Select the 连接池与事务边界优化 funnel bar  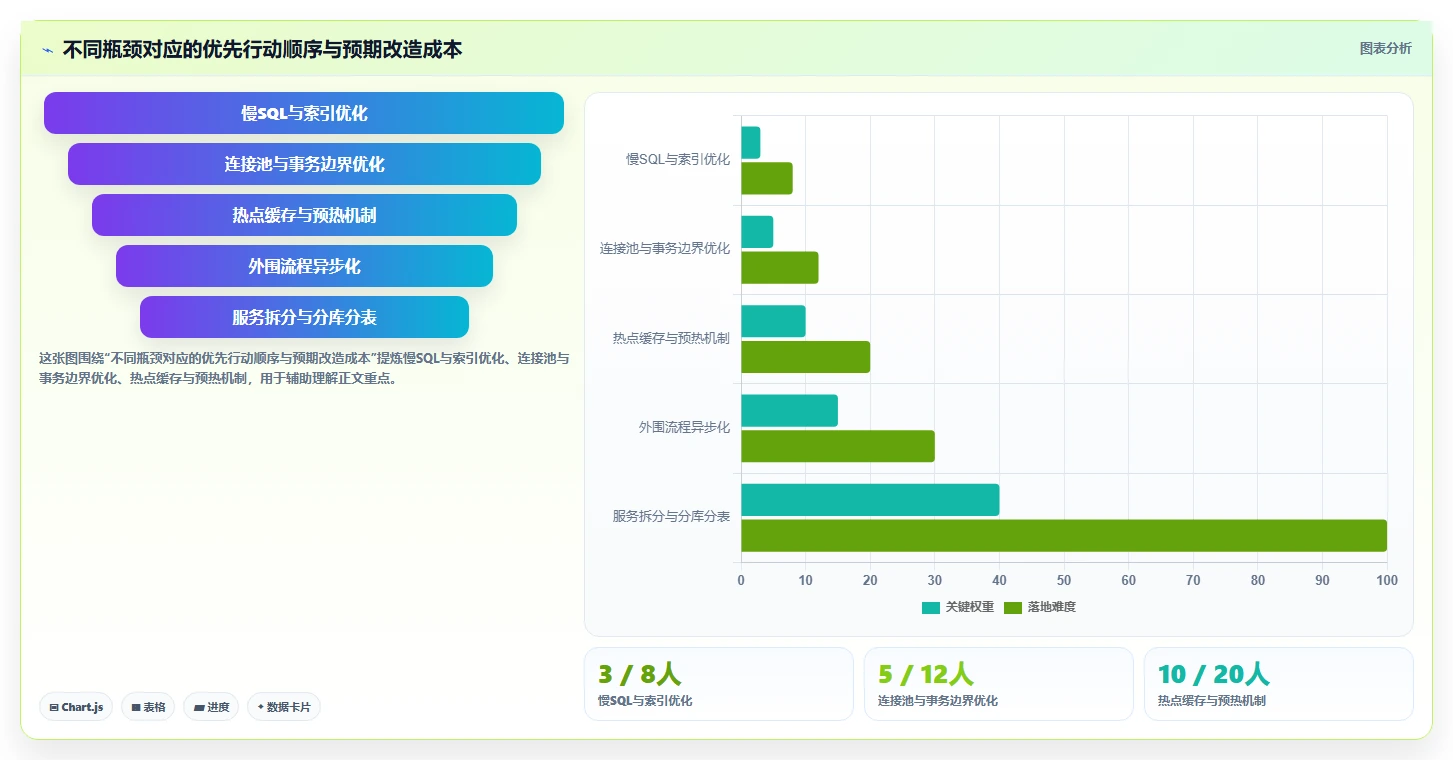click(x=304, y=164)
